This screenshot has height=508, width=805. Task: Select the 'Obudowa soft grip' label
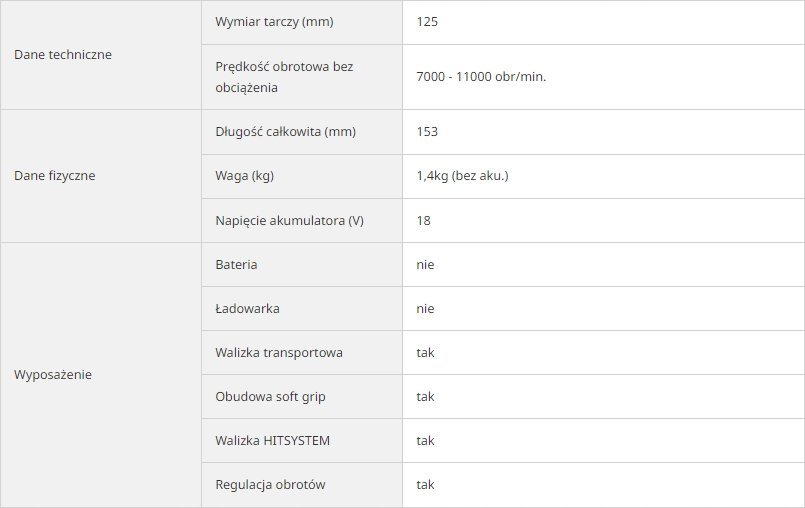(270, 397)
